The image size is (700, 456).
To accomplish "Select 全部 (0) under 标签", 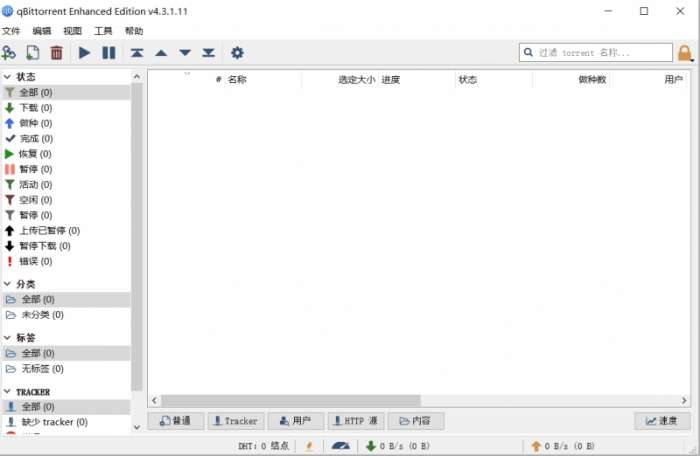I will (66, 353).
